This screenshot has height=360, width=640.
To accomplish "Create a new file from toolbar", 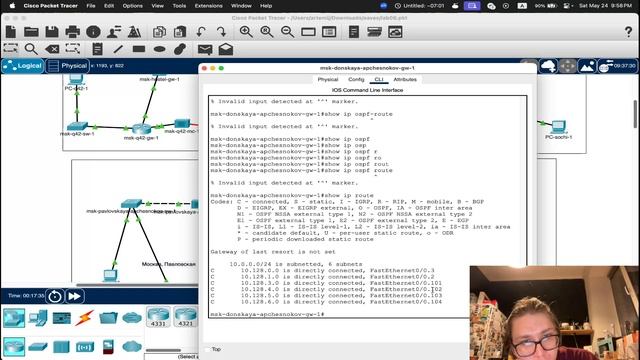I will click(11, 32).
